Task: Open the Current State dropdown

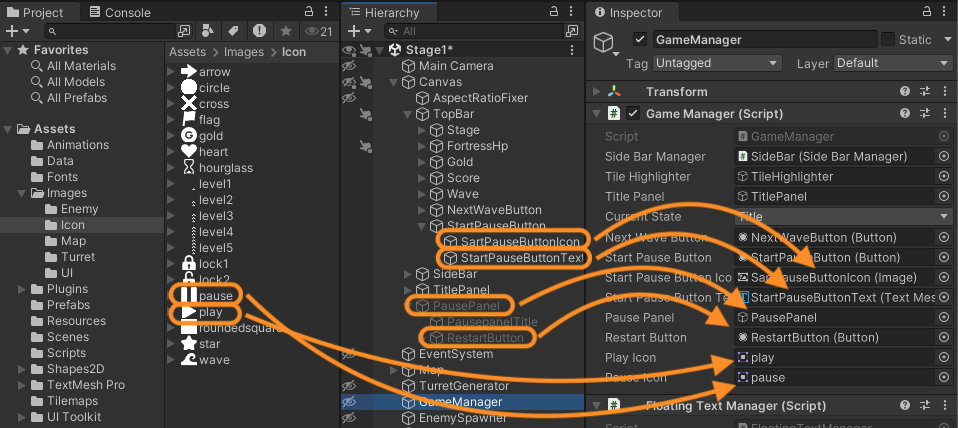Action: [843, 217]
